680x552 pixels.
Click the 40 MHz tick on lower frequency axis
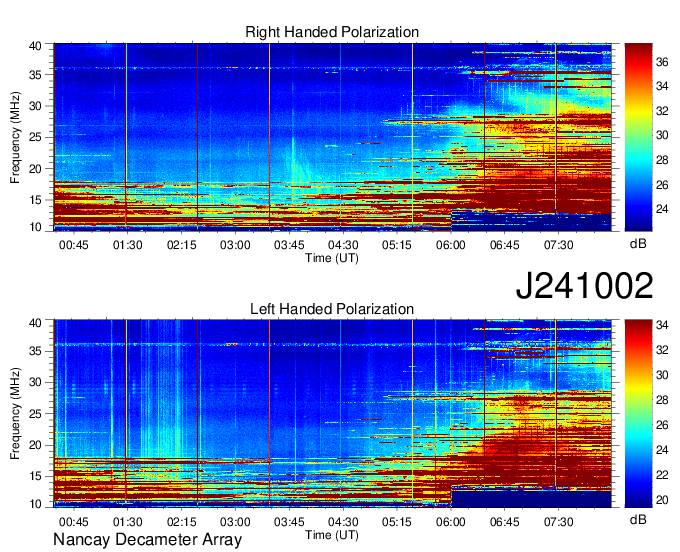click(x=35, y=323)
